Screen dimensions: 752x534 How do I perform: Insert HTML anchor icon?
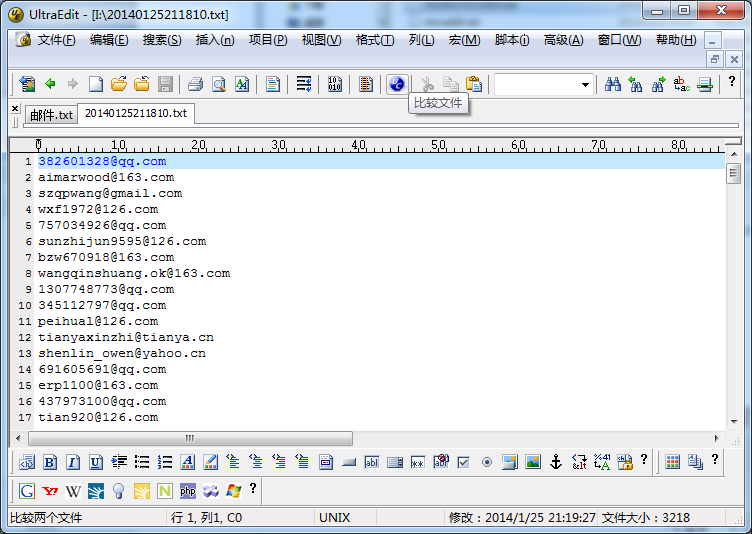click(557, 462)
